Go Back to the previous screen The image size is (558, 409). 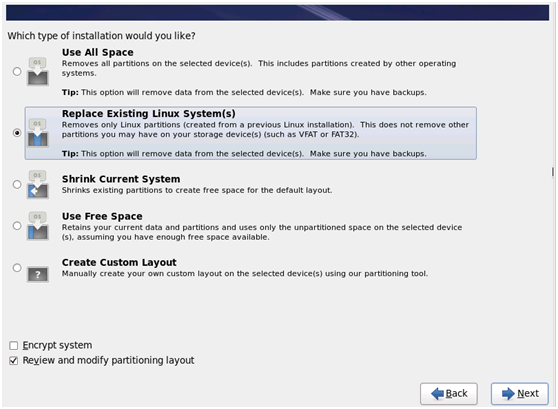coord(449,394)
